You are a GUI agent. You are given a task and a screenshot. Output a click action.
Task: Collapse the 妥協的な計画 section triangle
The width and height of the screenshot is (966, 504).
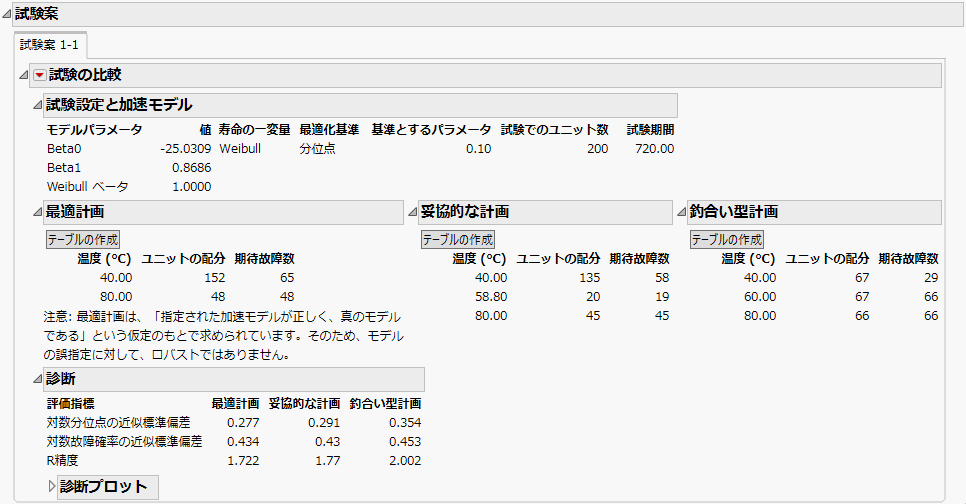click(x=412, y=212)
